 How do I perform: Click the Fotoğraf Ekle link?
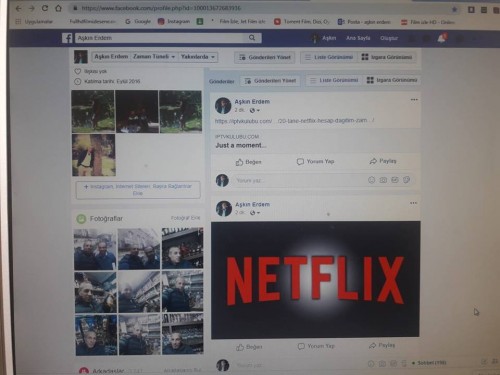tap(185, 218)
